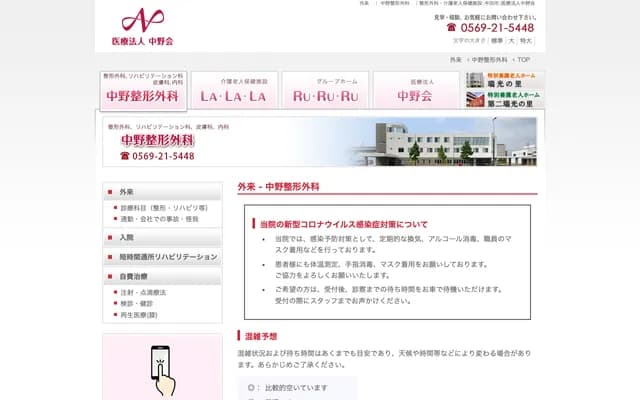Select the LA・LA・LA facility tab
This screenshot has width=640, height=400.
click(234, 90)
